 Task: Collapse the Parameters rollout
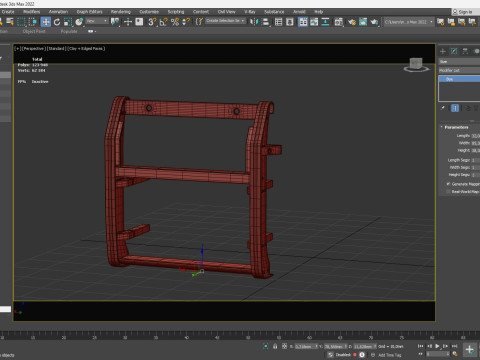pos(456,127)
